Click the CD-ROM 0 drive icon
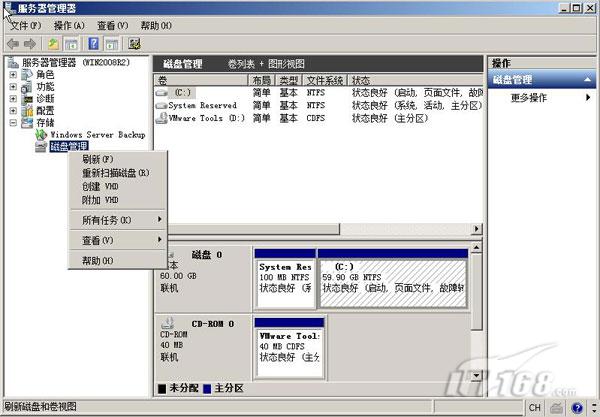600x417 pixels. (168, 323)
